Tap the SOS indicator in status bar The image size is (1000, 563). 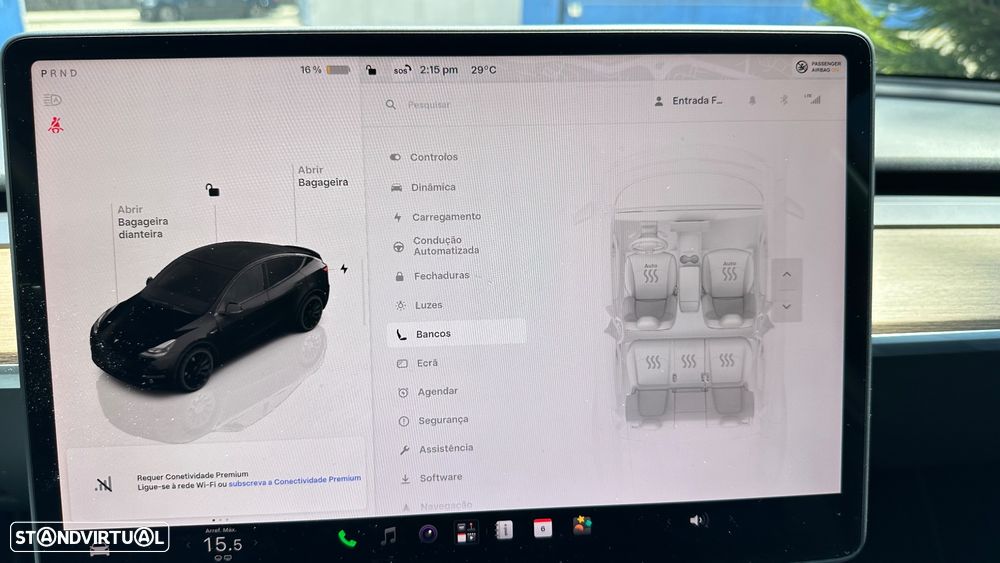(x=402, y=70)
